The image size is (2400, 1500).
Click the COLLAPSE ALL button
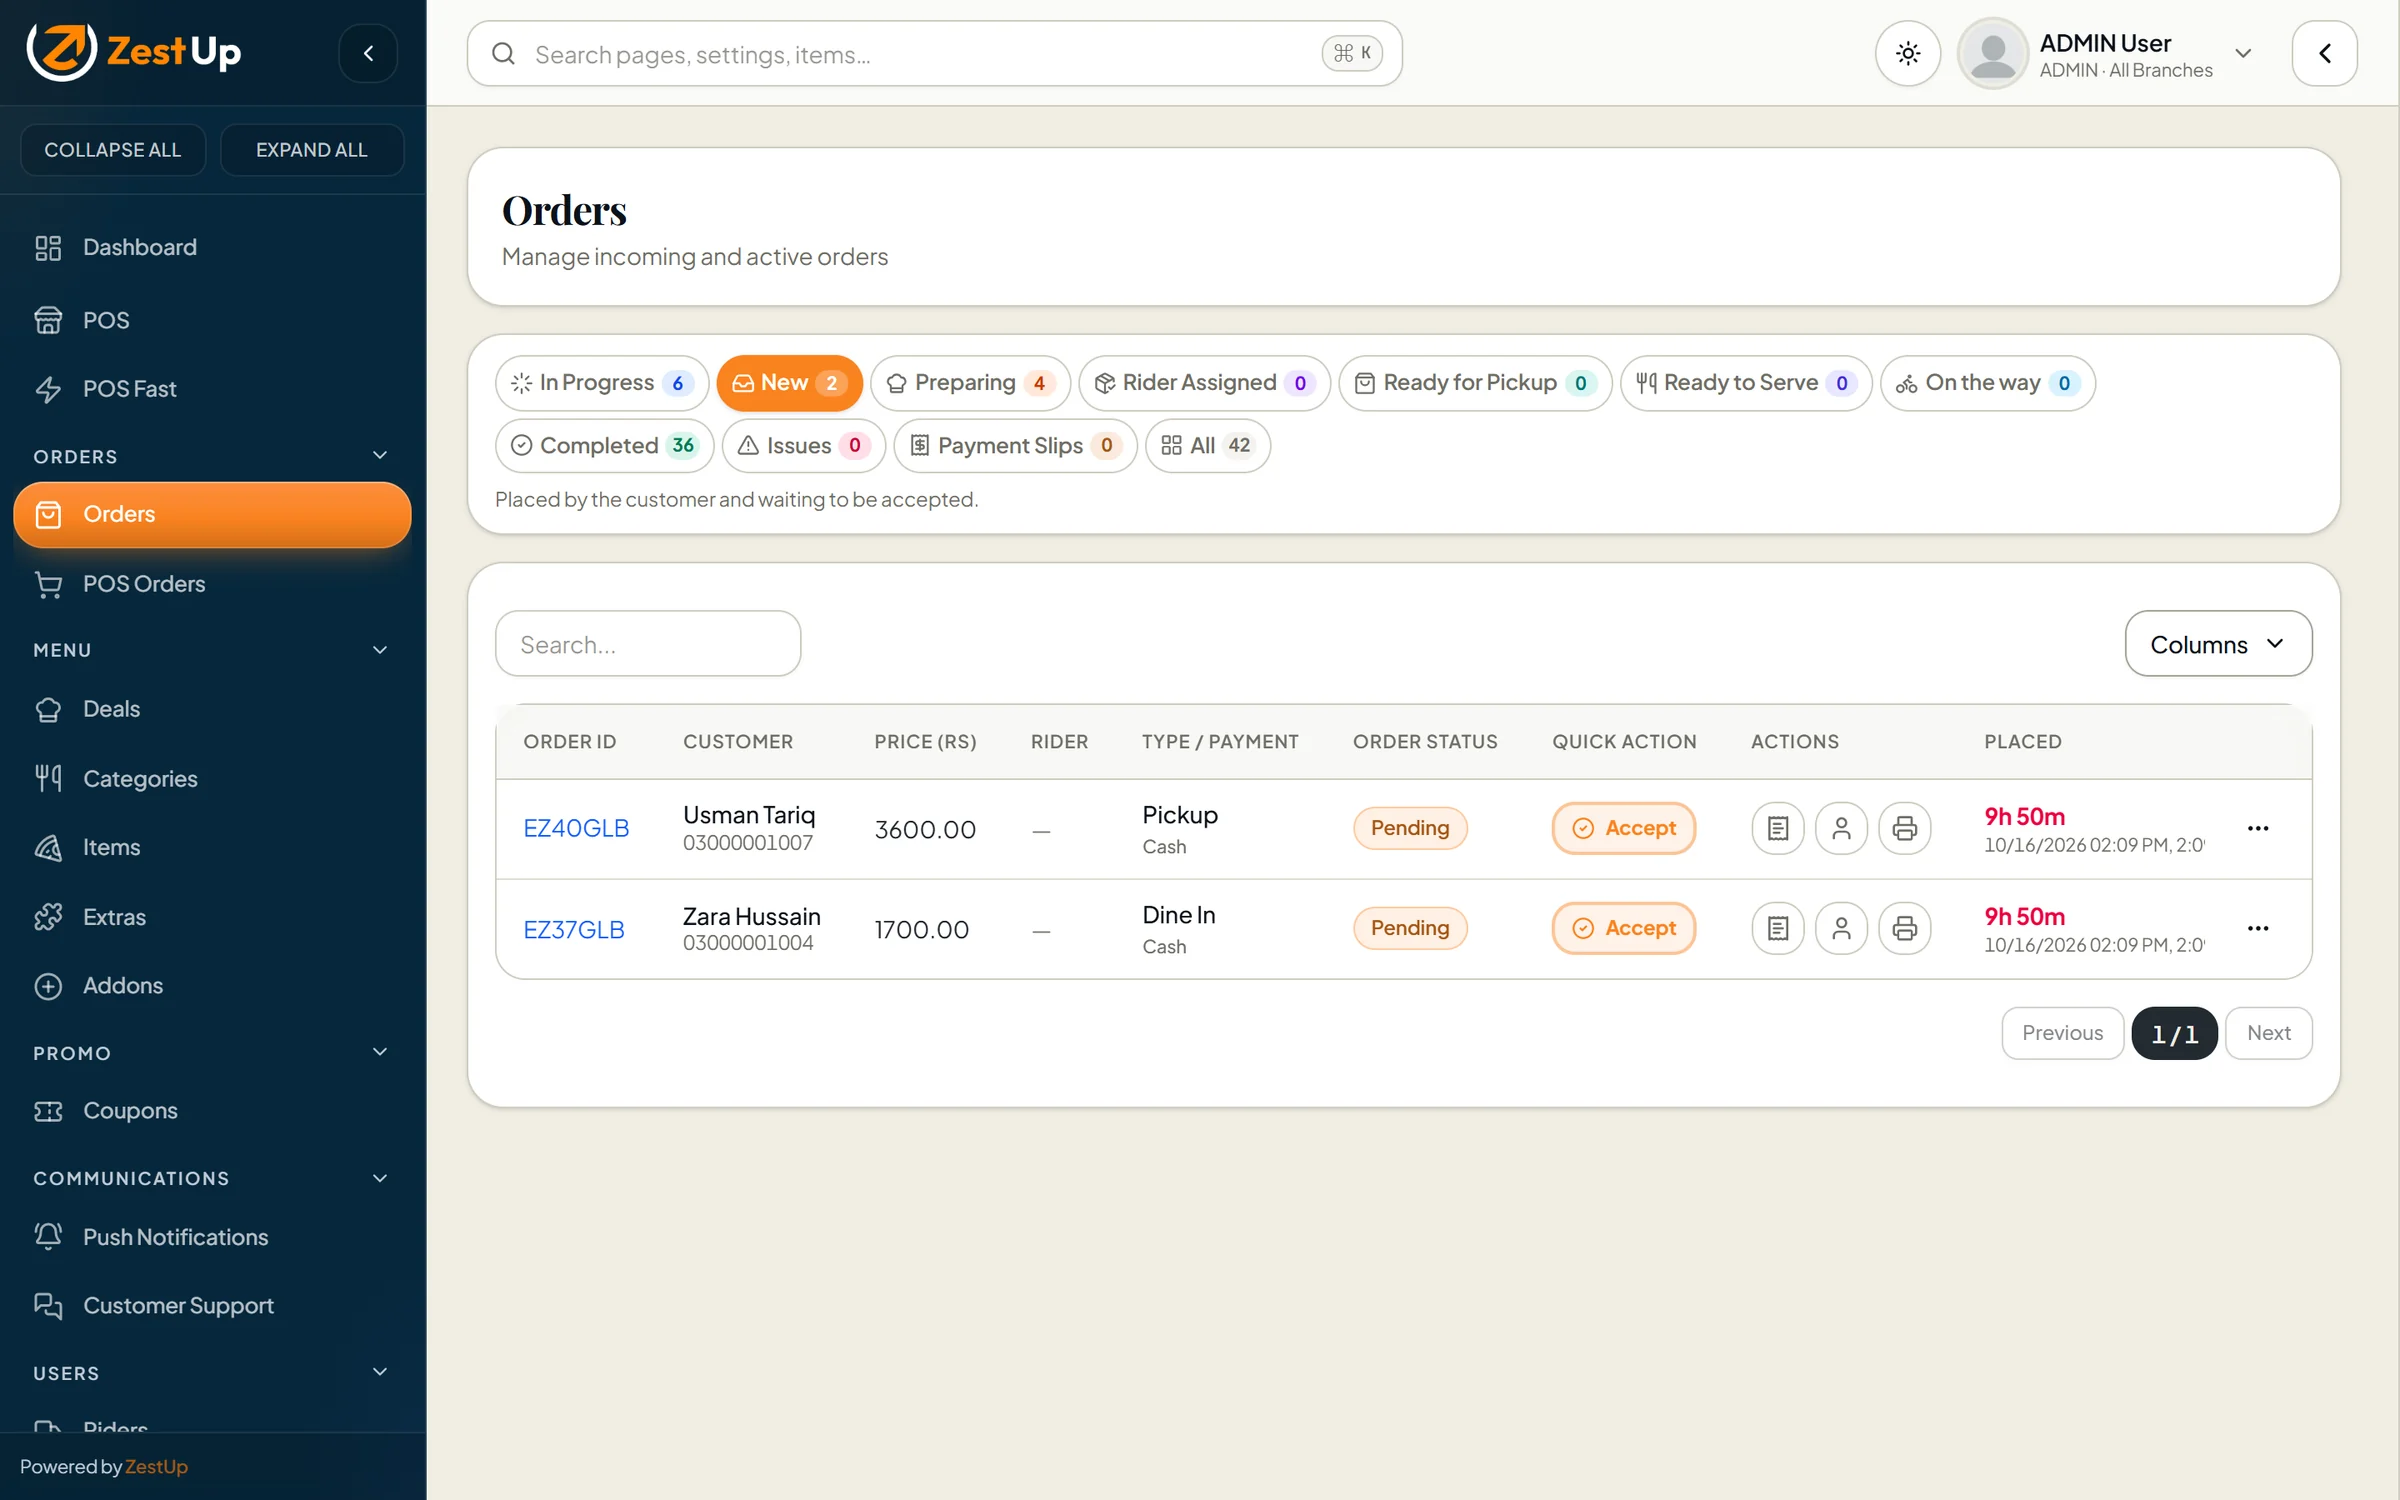tap(113, 150)
